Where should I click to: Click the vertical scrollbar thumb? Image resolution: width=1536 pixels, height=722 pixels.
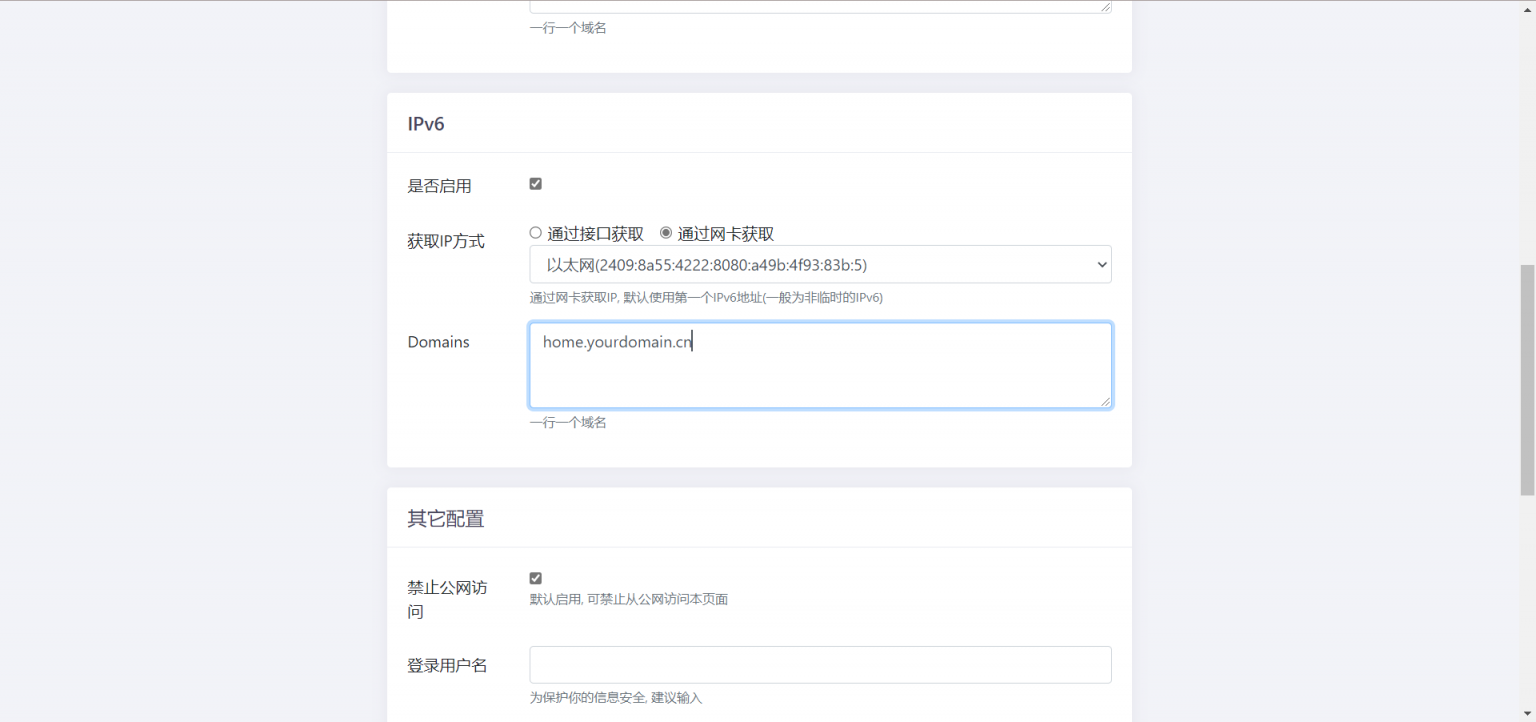coord(1527,380)
